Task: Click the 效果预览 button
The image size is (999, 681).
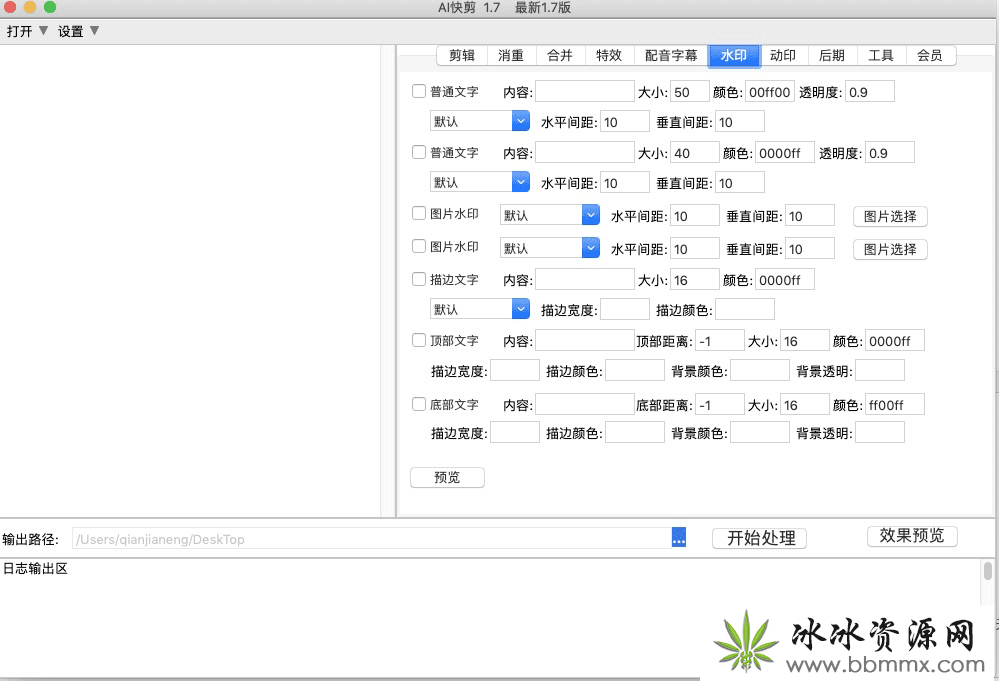Action: tap(911, 536)
